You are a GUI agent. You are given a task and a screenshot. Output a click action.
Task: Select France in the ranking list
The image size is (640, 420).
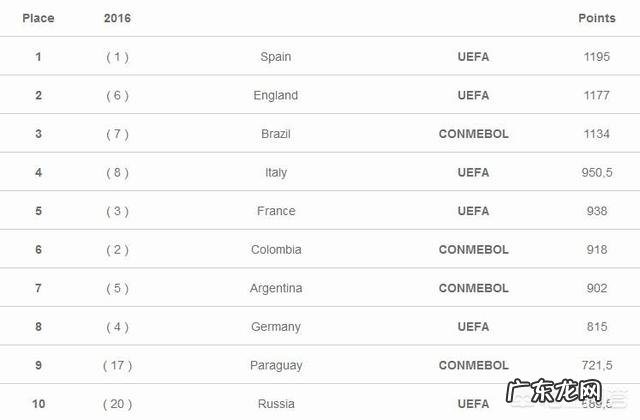click(x=275, y=211)
